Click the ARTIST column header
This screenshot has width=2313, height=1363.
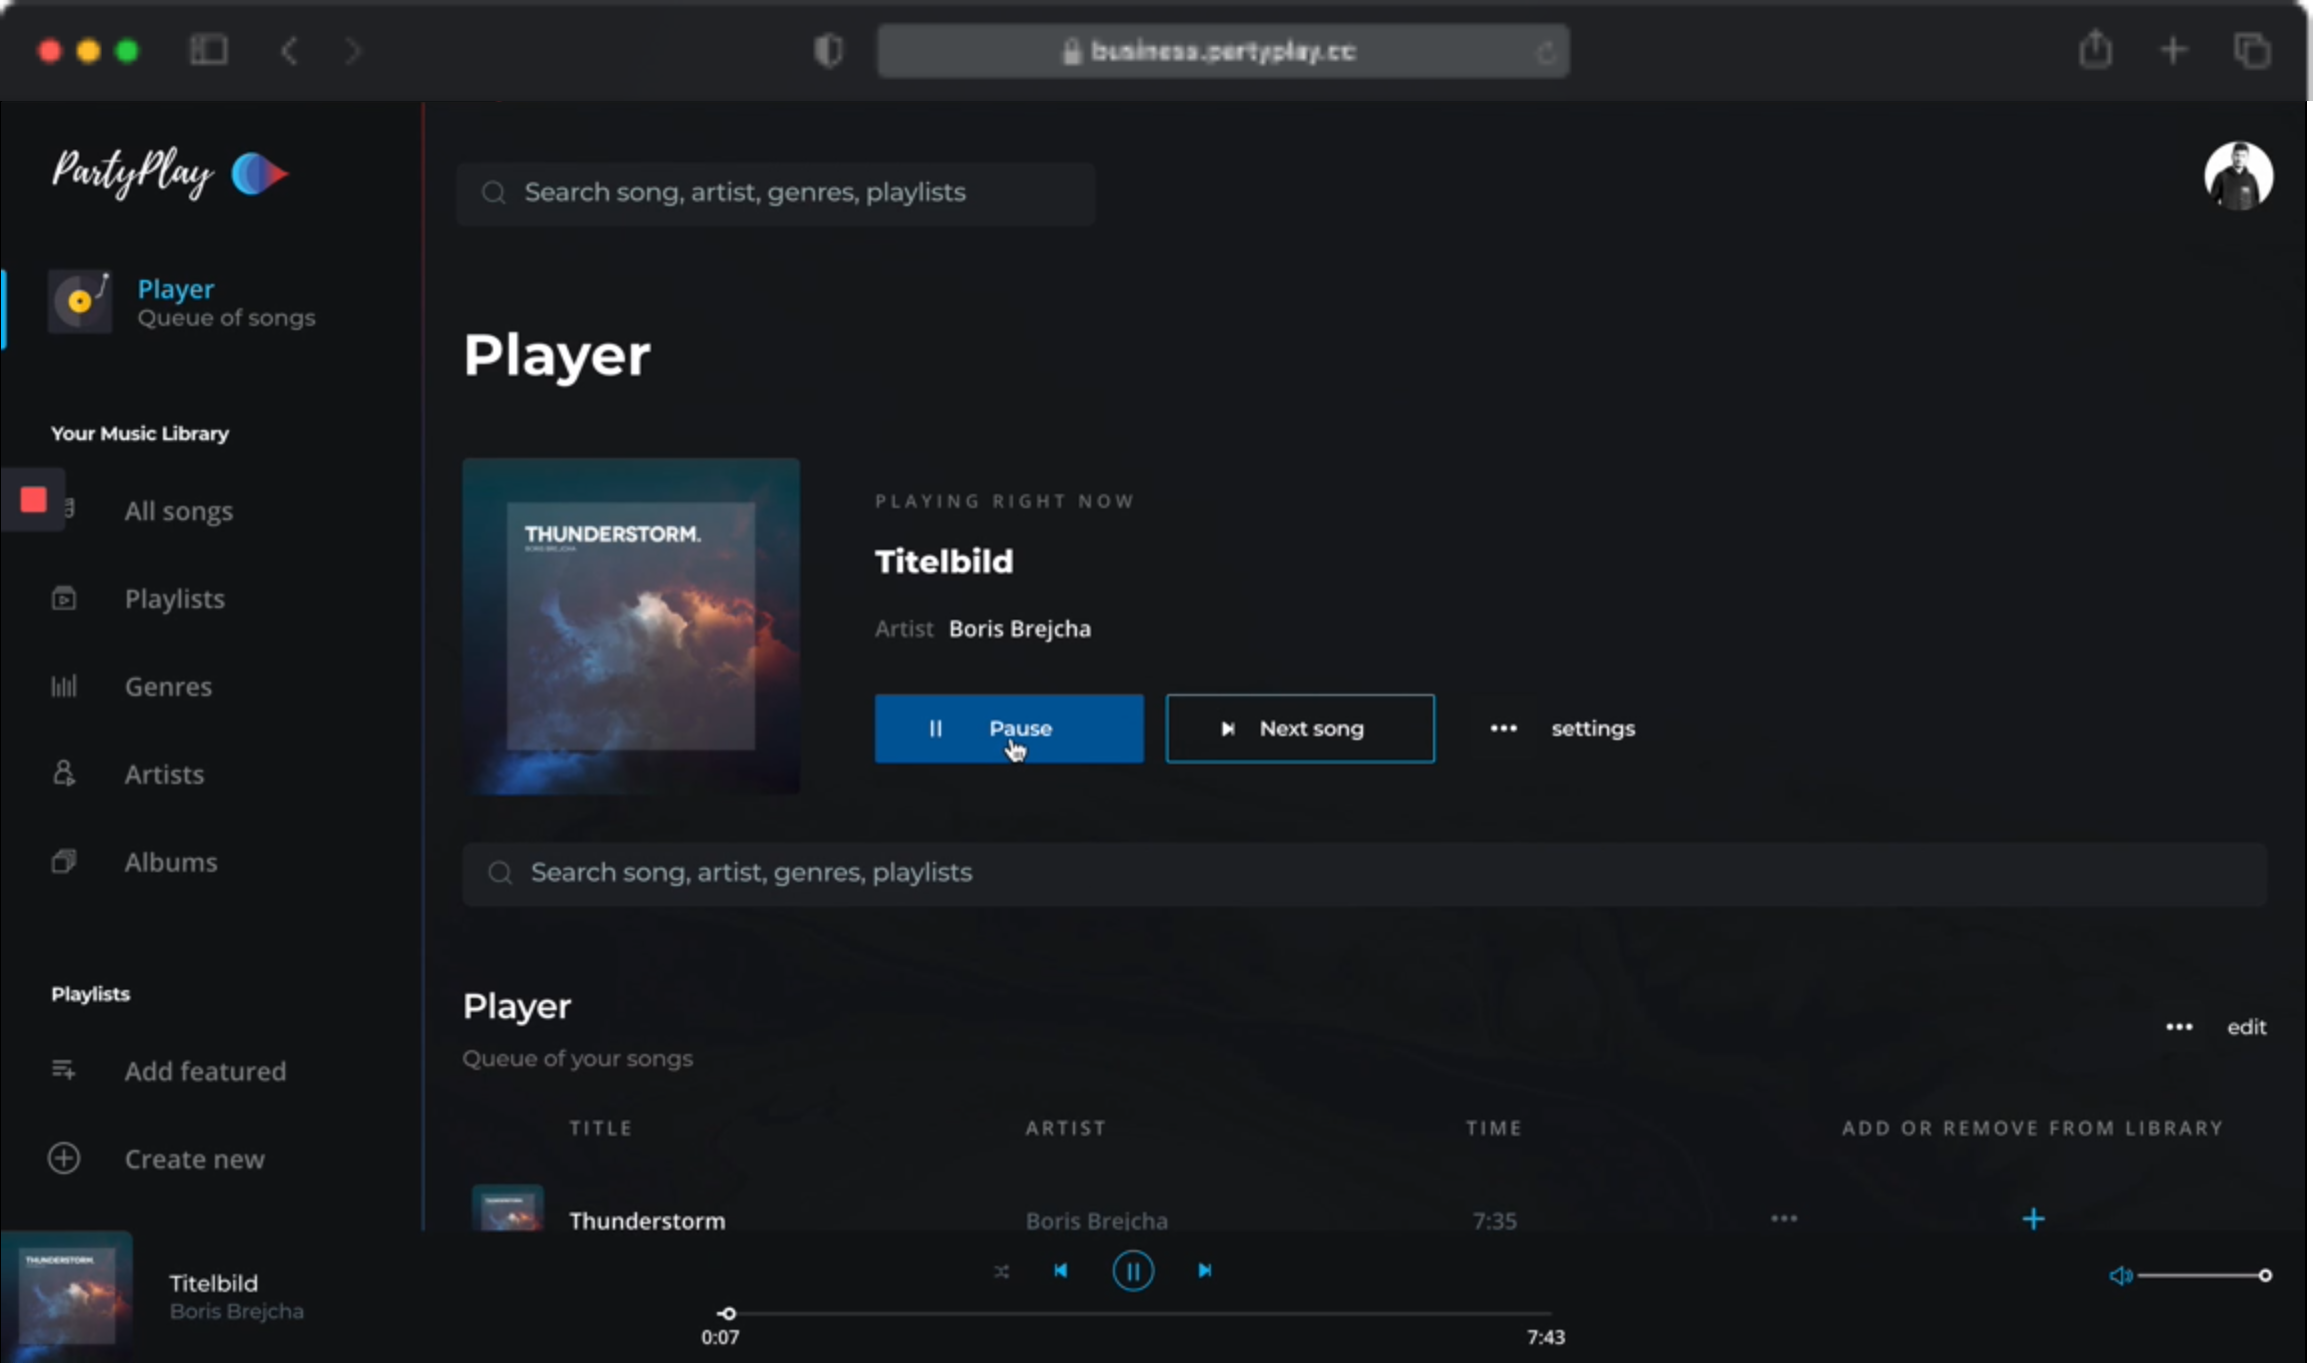pyautogui.click(x=1066, y=1128)
